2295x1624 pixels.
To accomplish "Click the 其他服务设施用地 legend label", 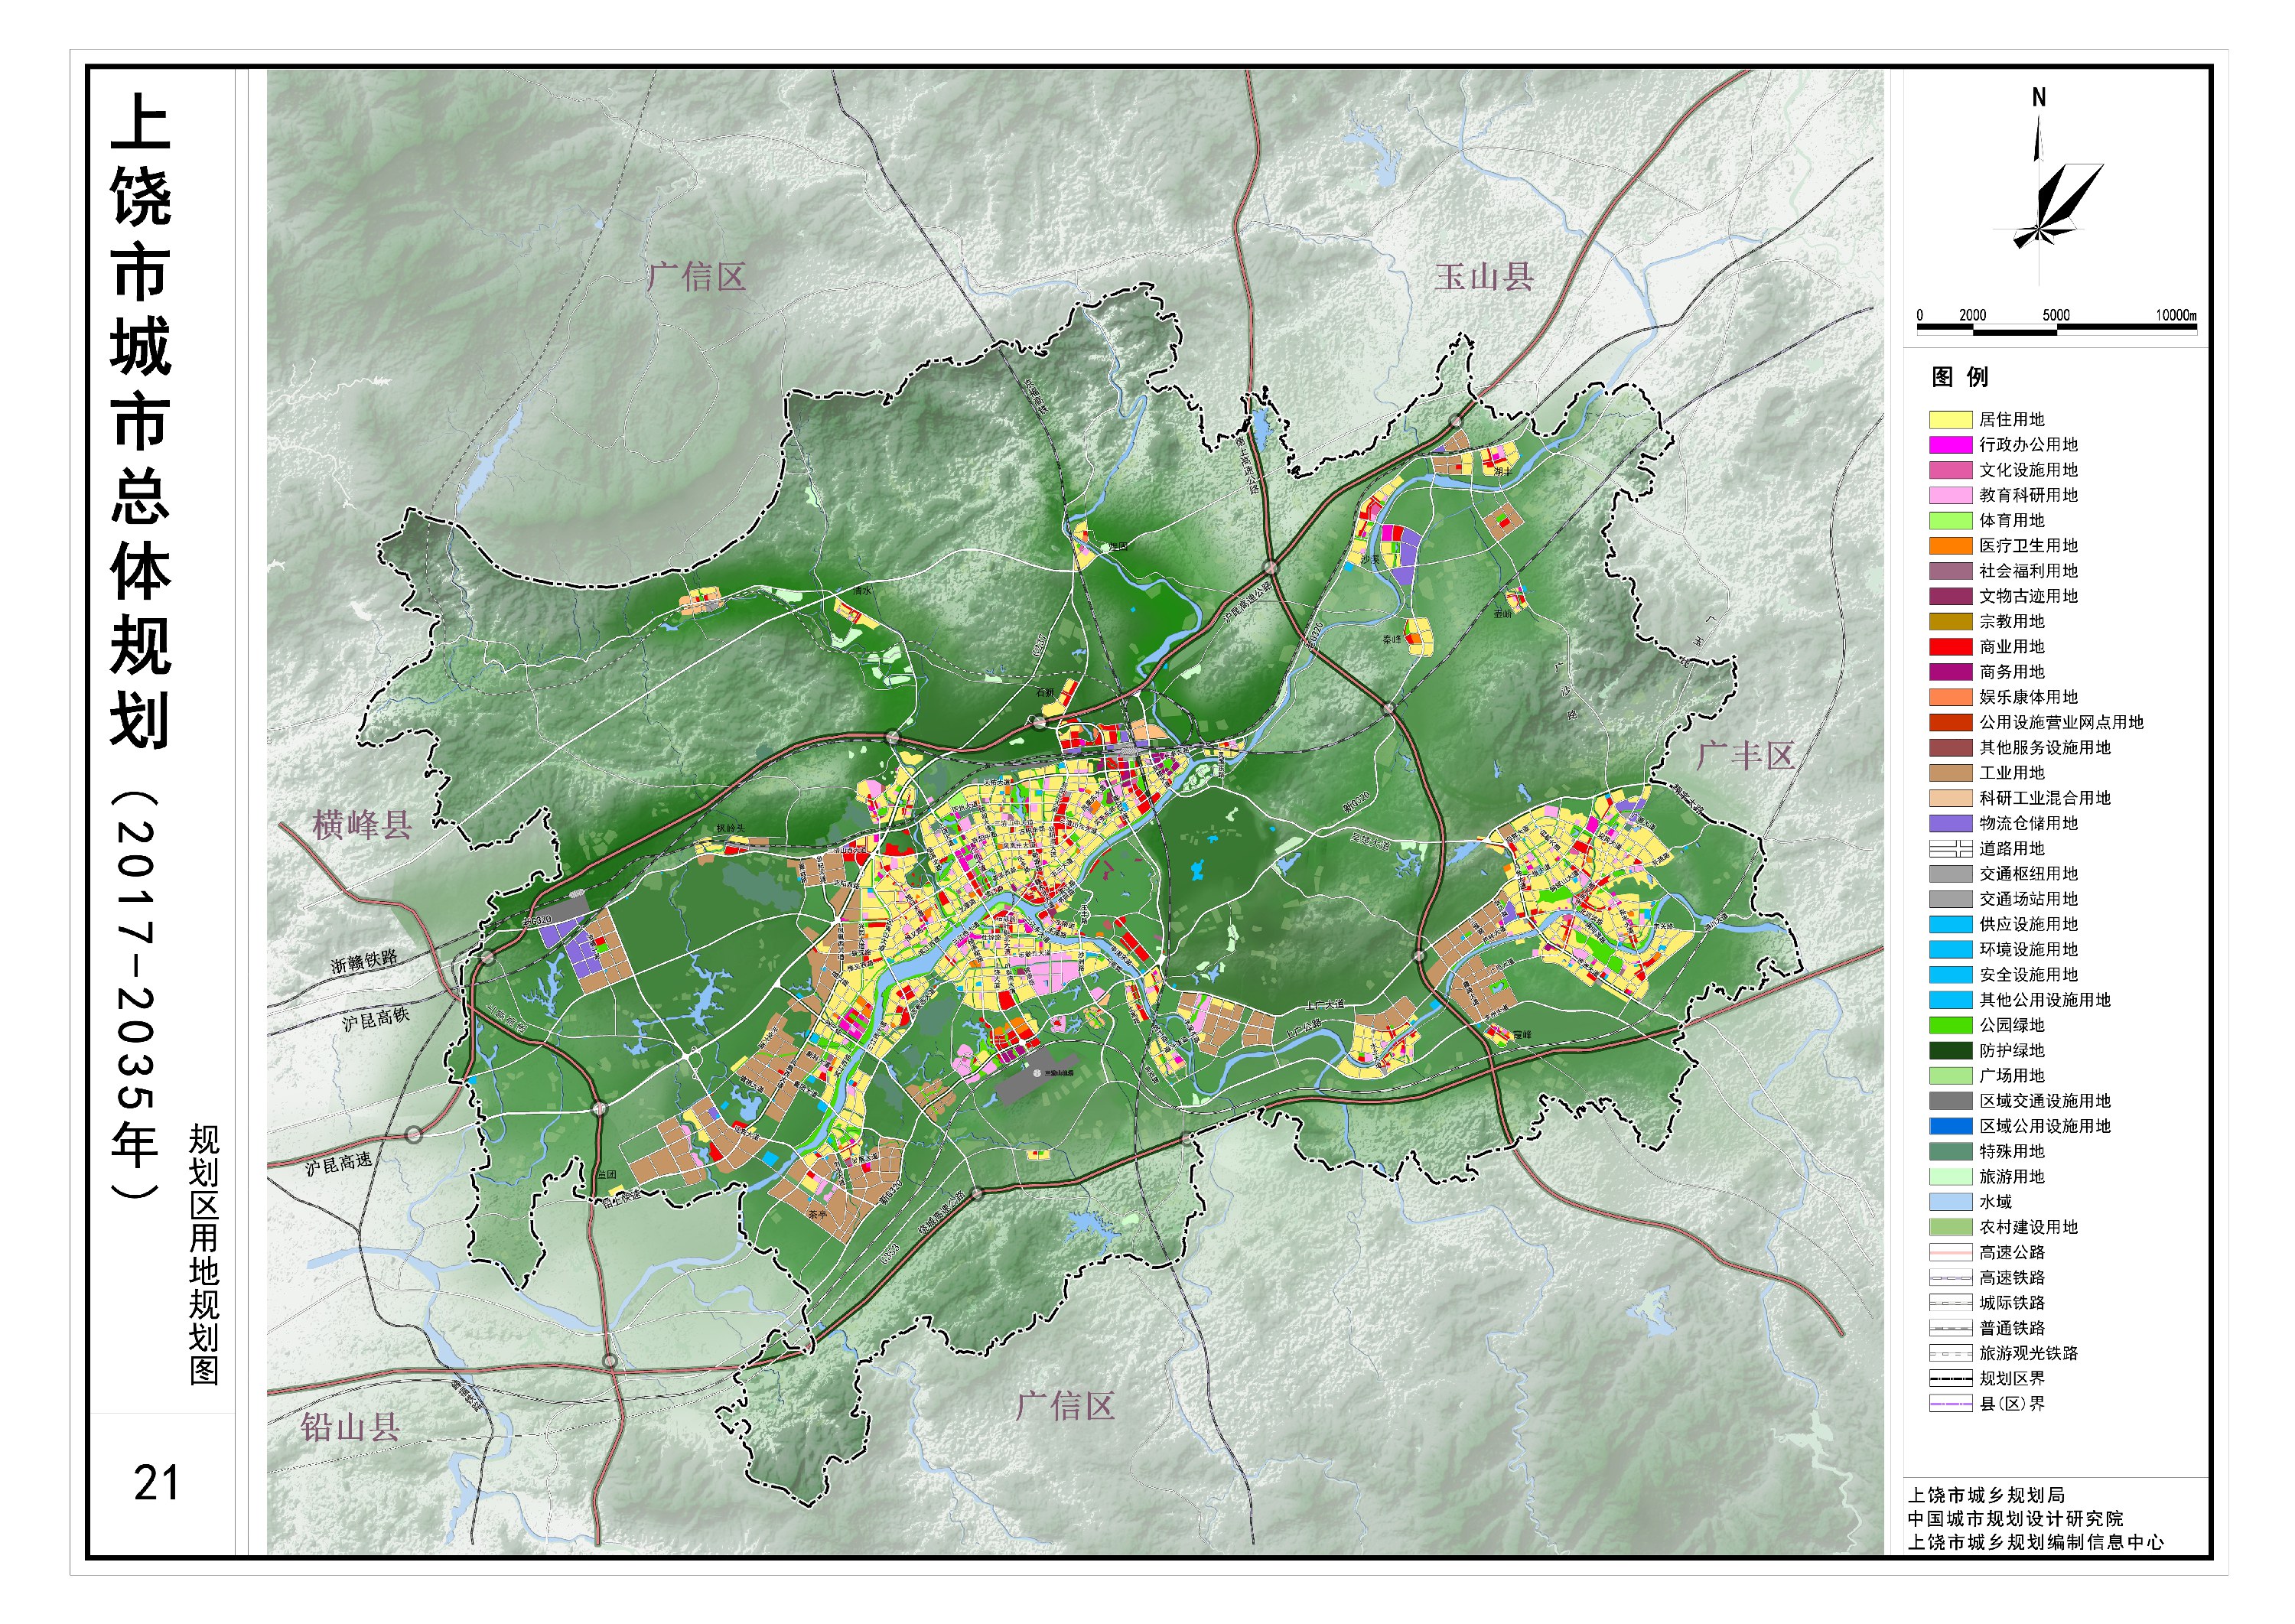I will (2045, 748).
